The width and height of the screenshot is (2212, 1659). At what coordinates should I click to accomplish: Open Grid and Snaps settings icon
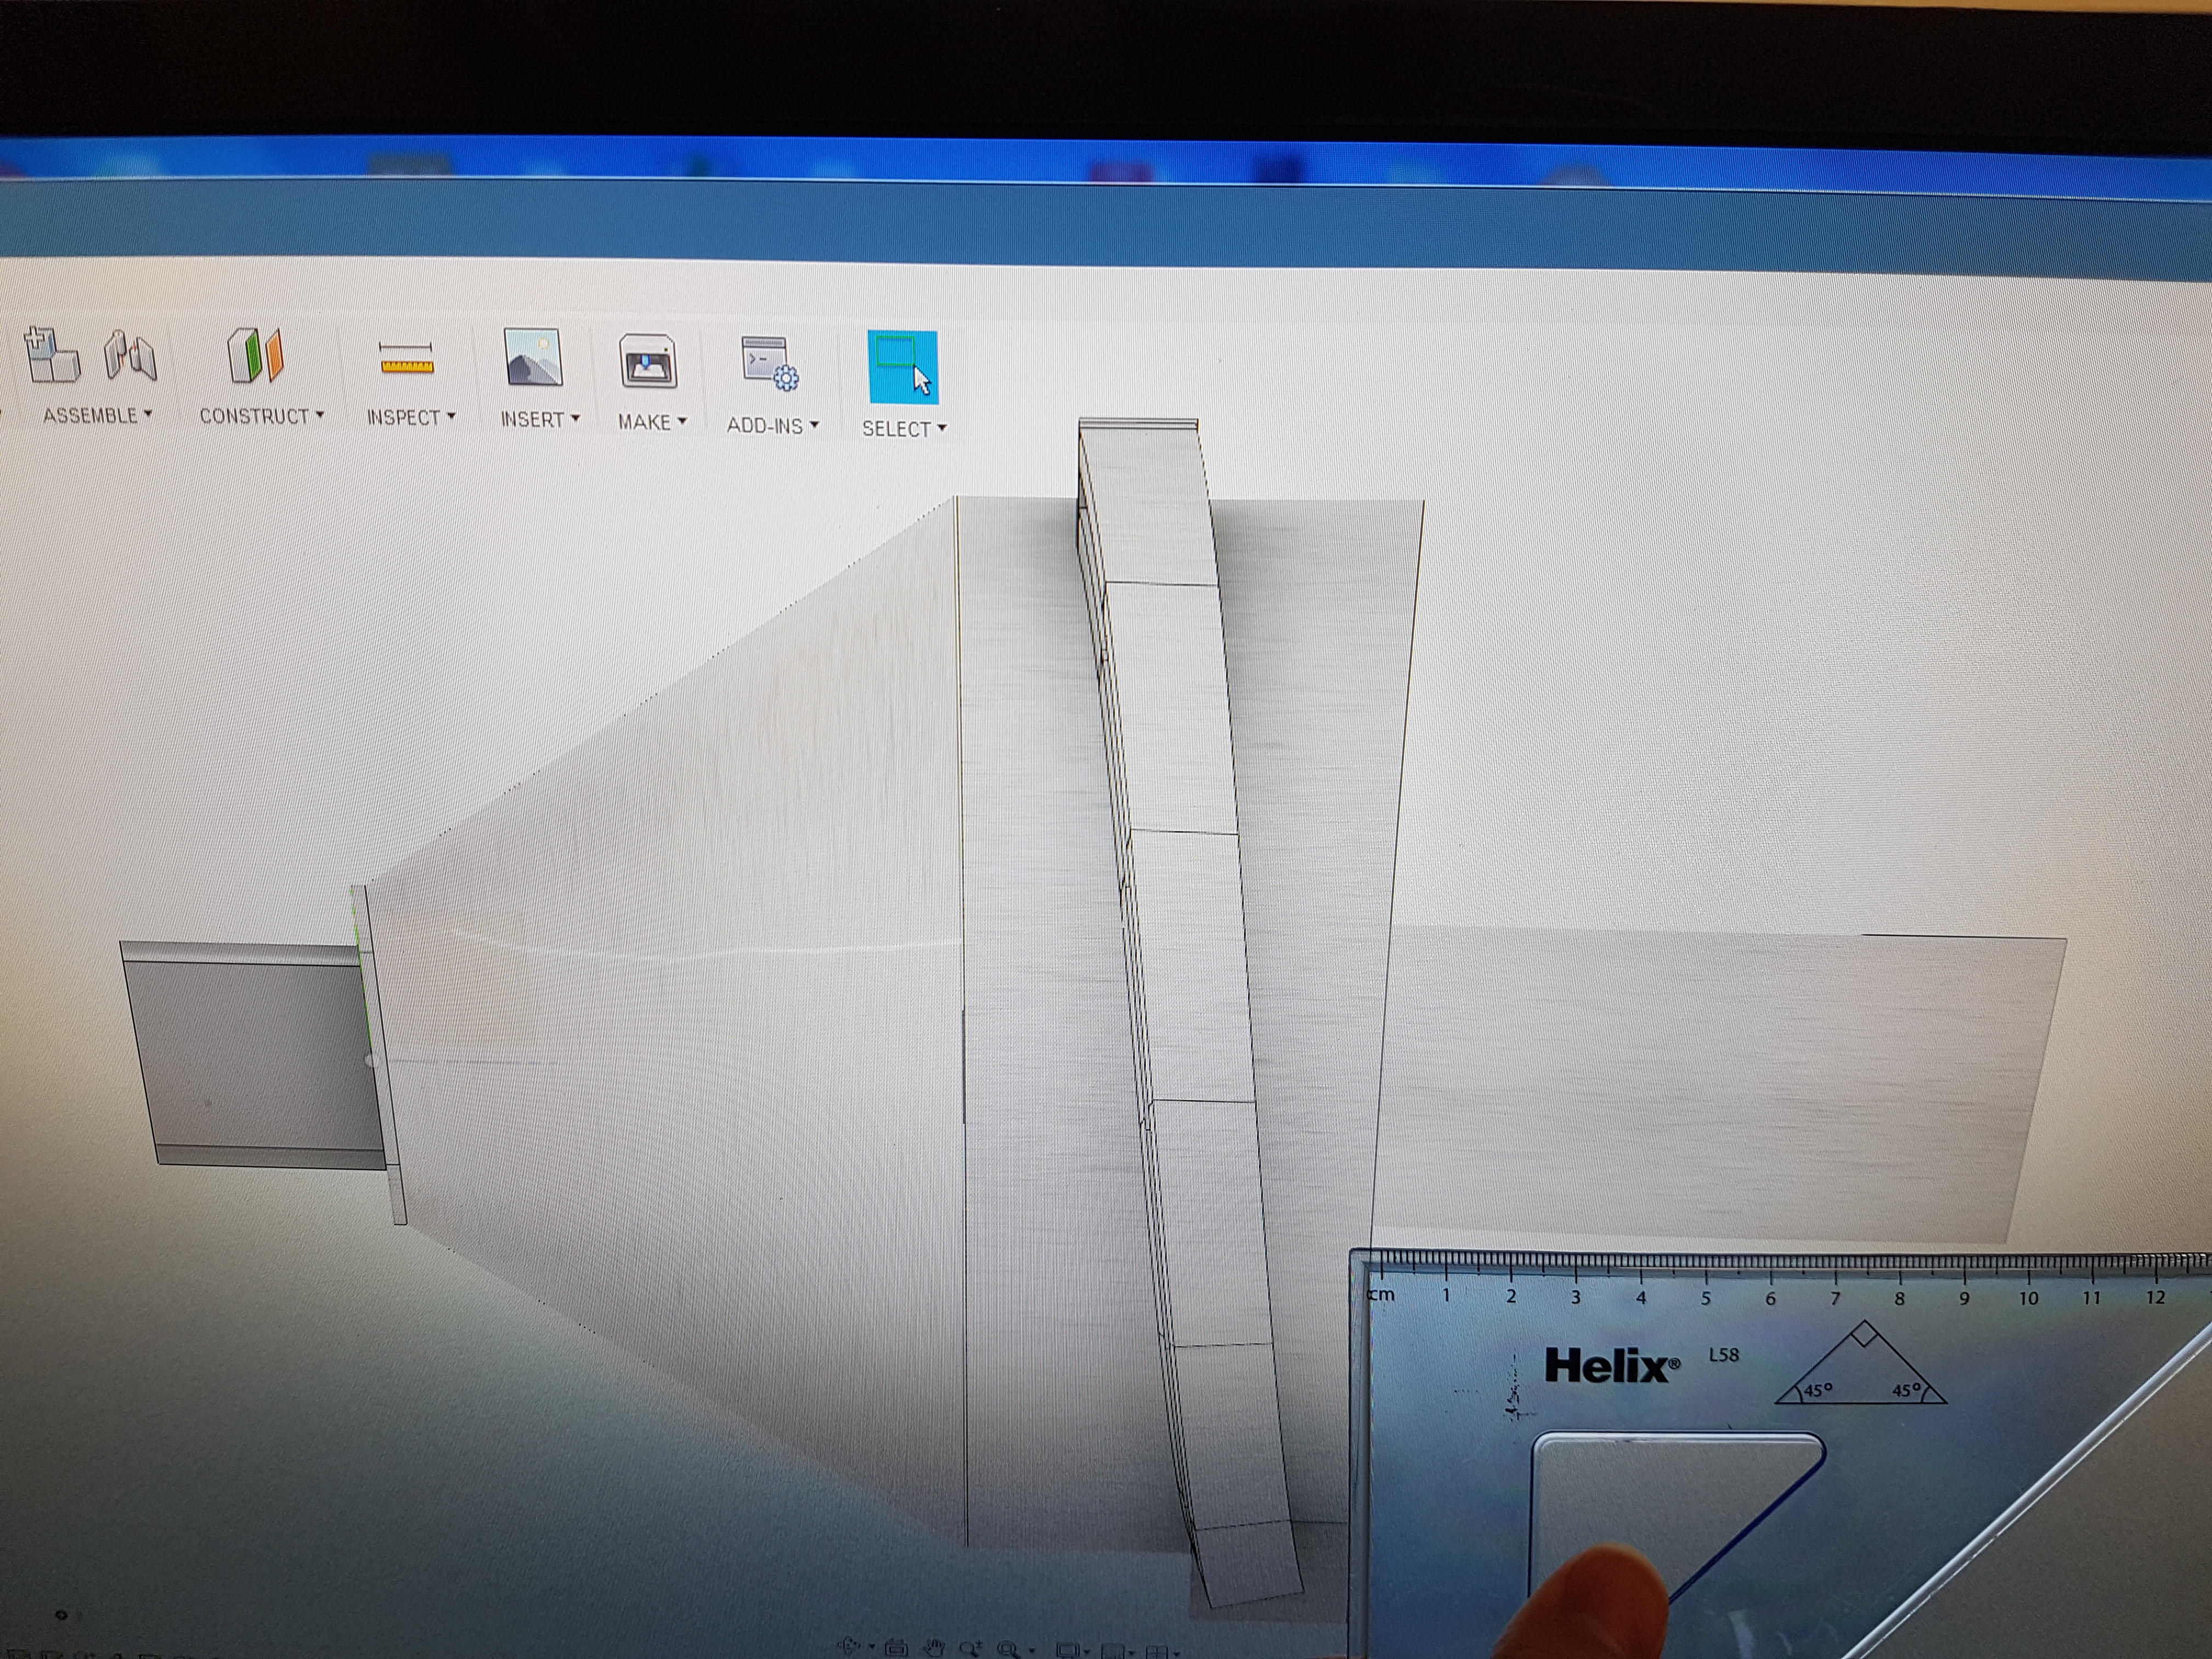1113,1652
